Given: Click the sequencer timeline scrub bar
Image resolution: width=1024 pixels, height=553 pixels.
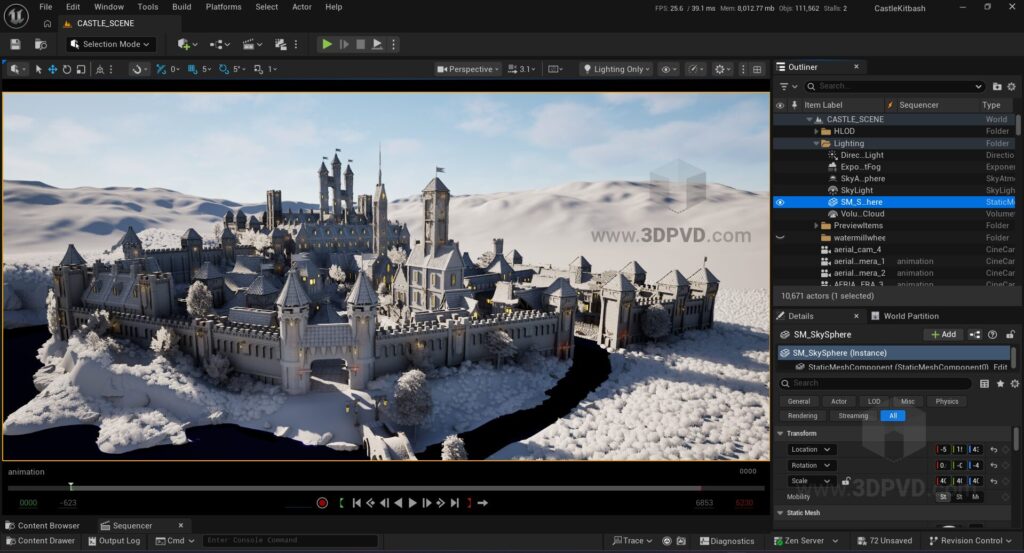Looking at the screenshot, I should [x=380, y=488].
